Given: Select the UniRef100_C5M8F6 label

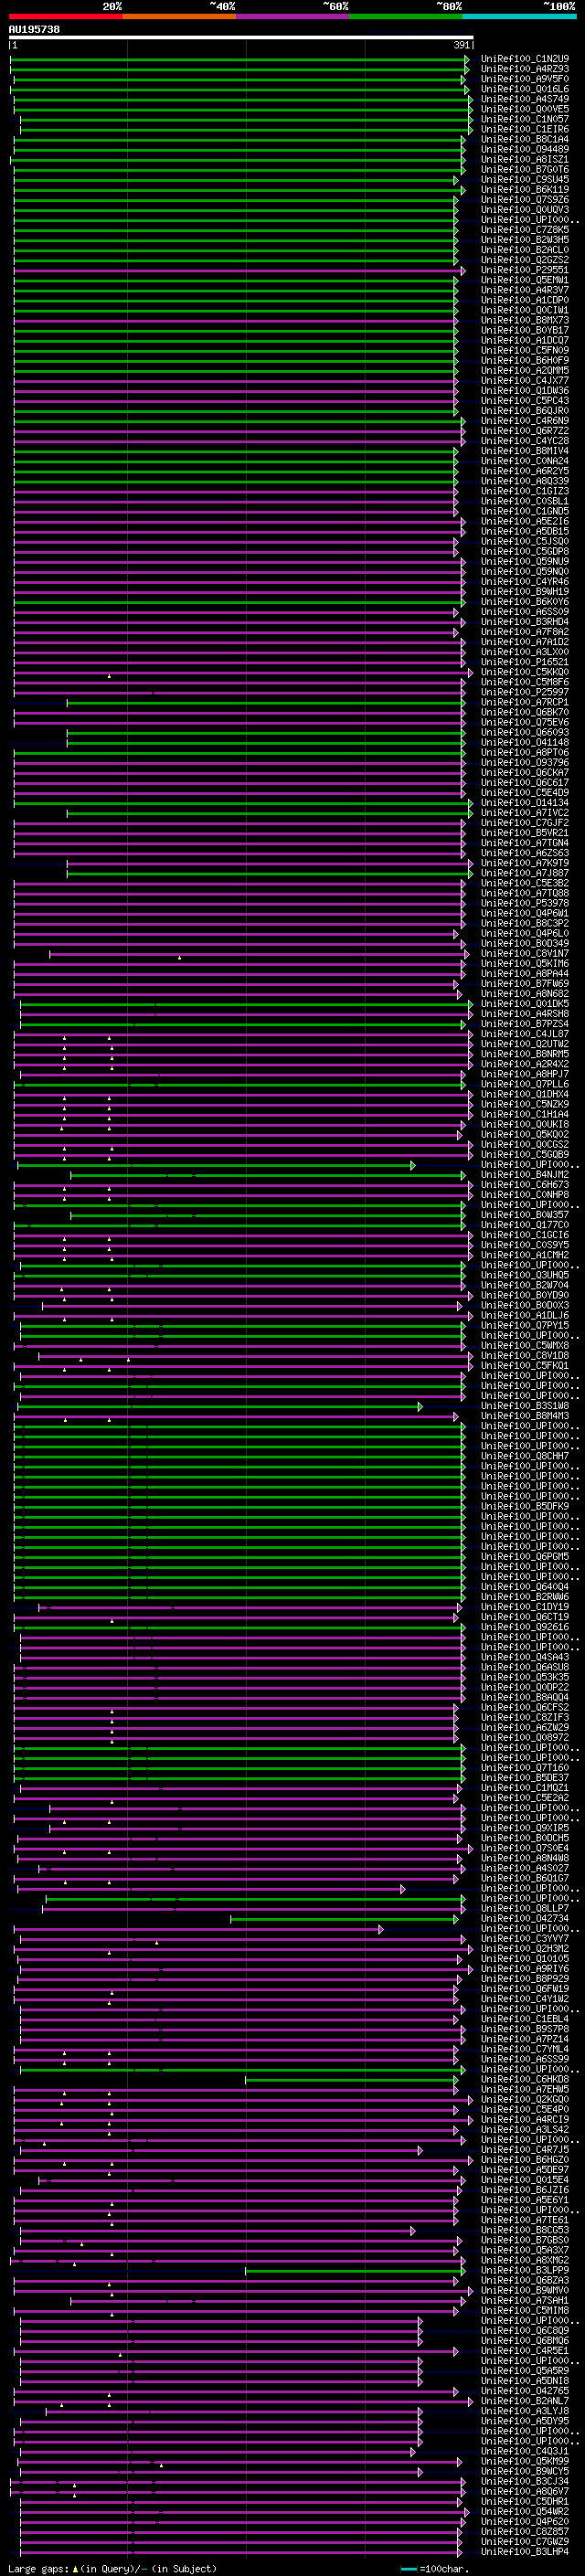Looking at the screenshot, I should click(525, 682).
